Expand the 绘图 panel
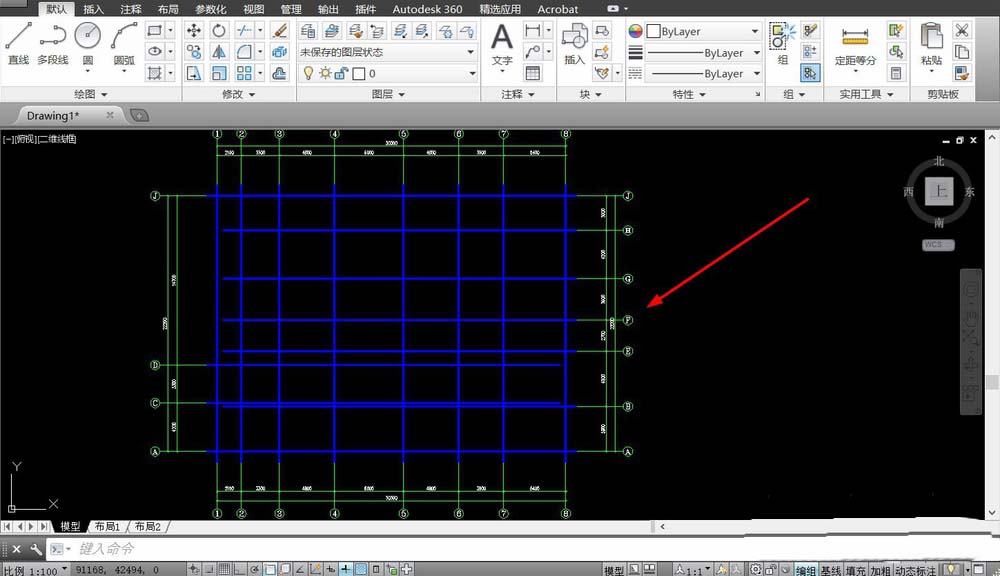 pos(91,94)
